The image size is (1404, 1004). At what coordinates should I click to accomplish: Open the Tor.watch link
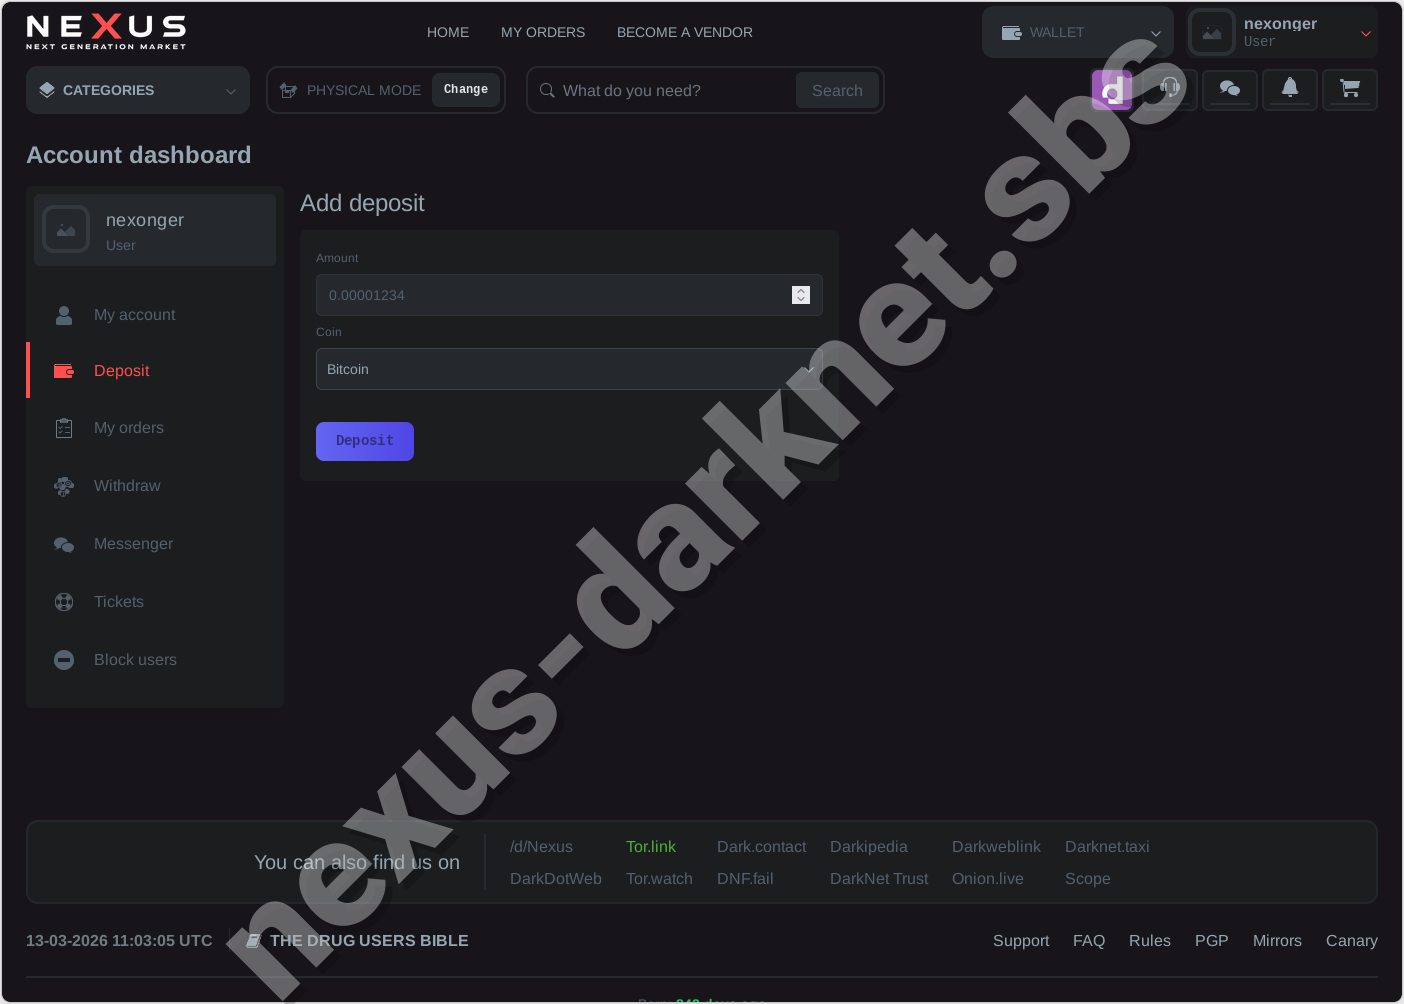[x=659, y=879]
